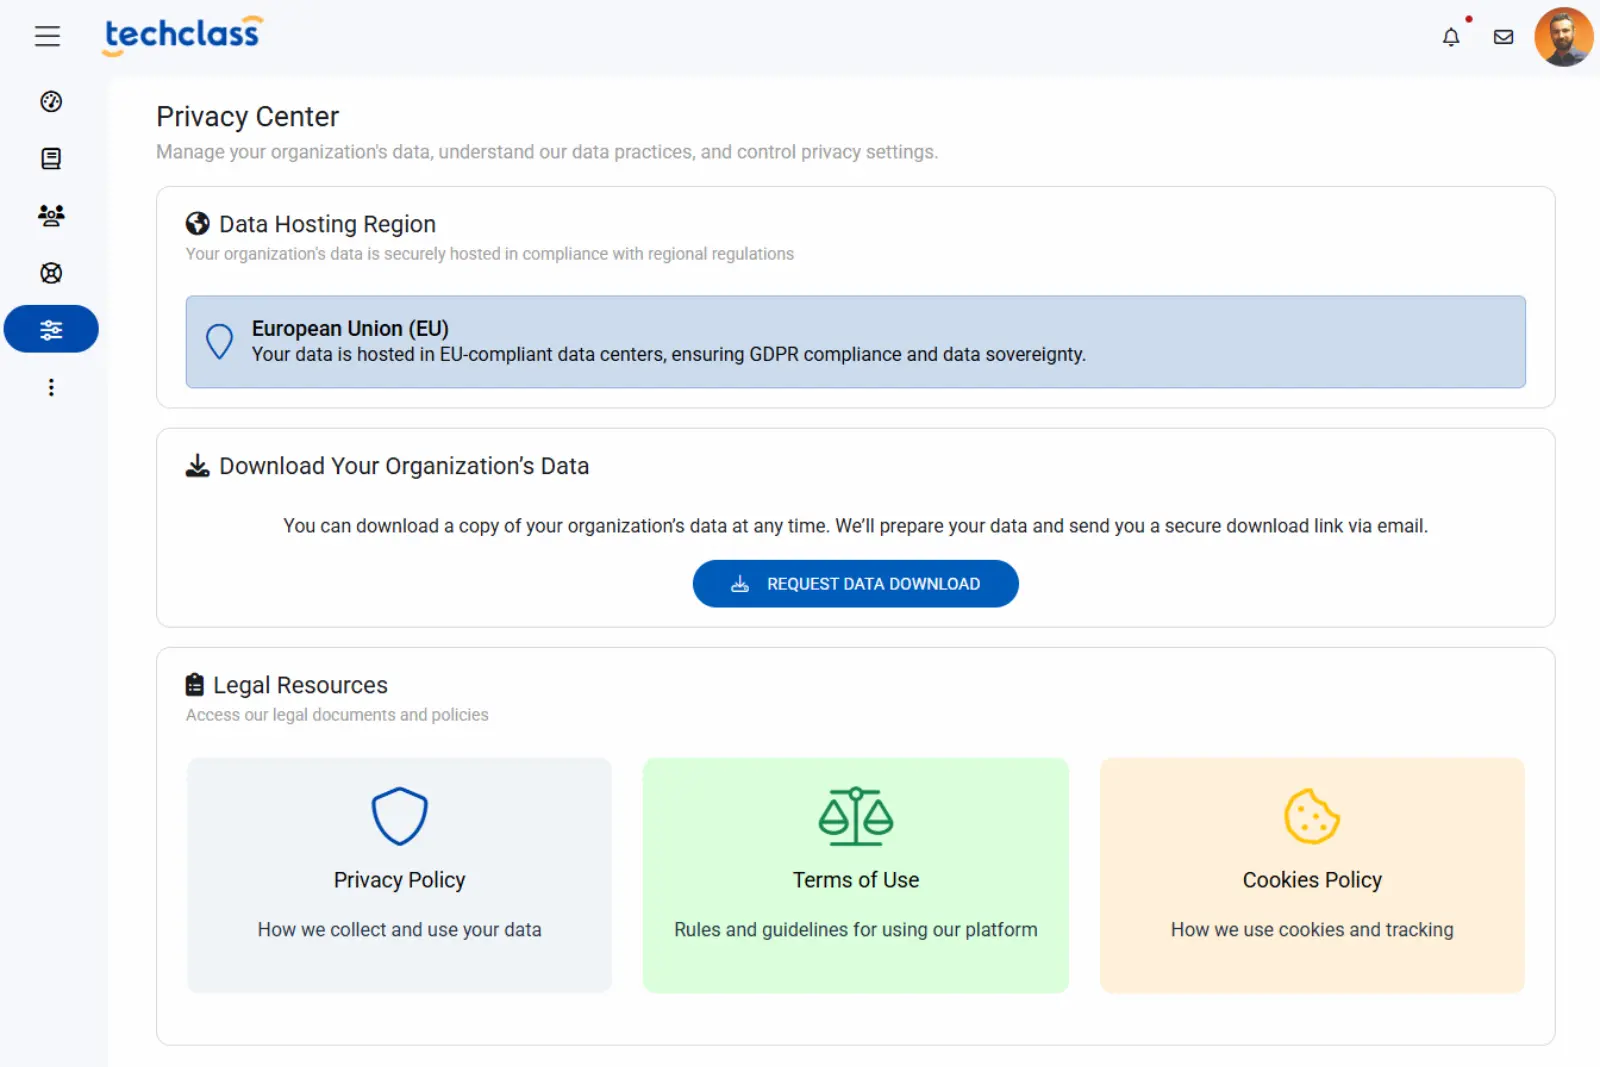Screen dimensions: 1600x1067
Task: Expand the three-dot overflow menu in sidebar
Action: point(50,387)
